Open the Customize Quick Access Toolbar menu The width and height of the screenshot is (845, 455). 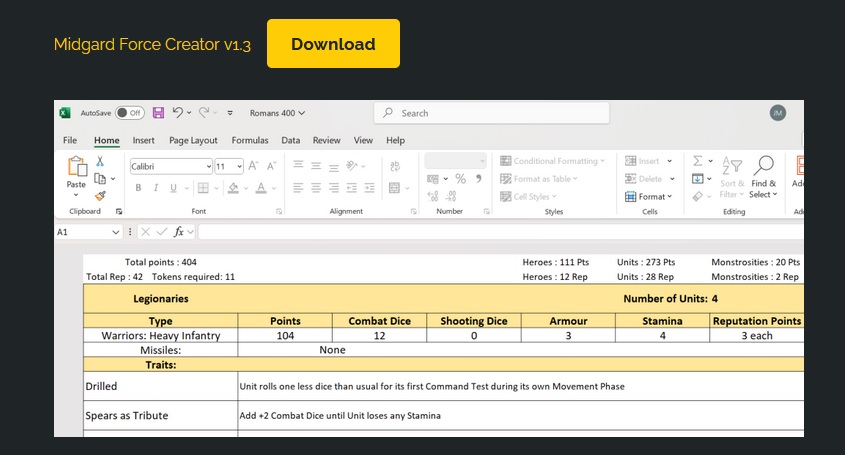coord(230,113)
